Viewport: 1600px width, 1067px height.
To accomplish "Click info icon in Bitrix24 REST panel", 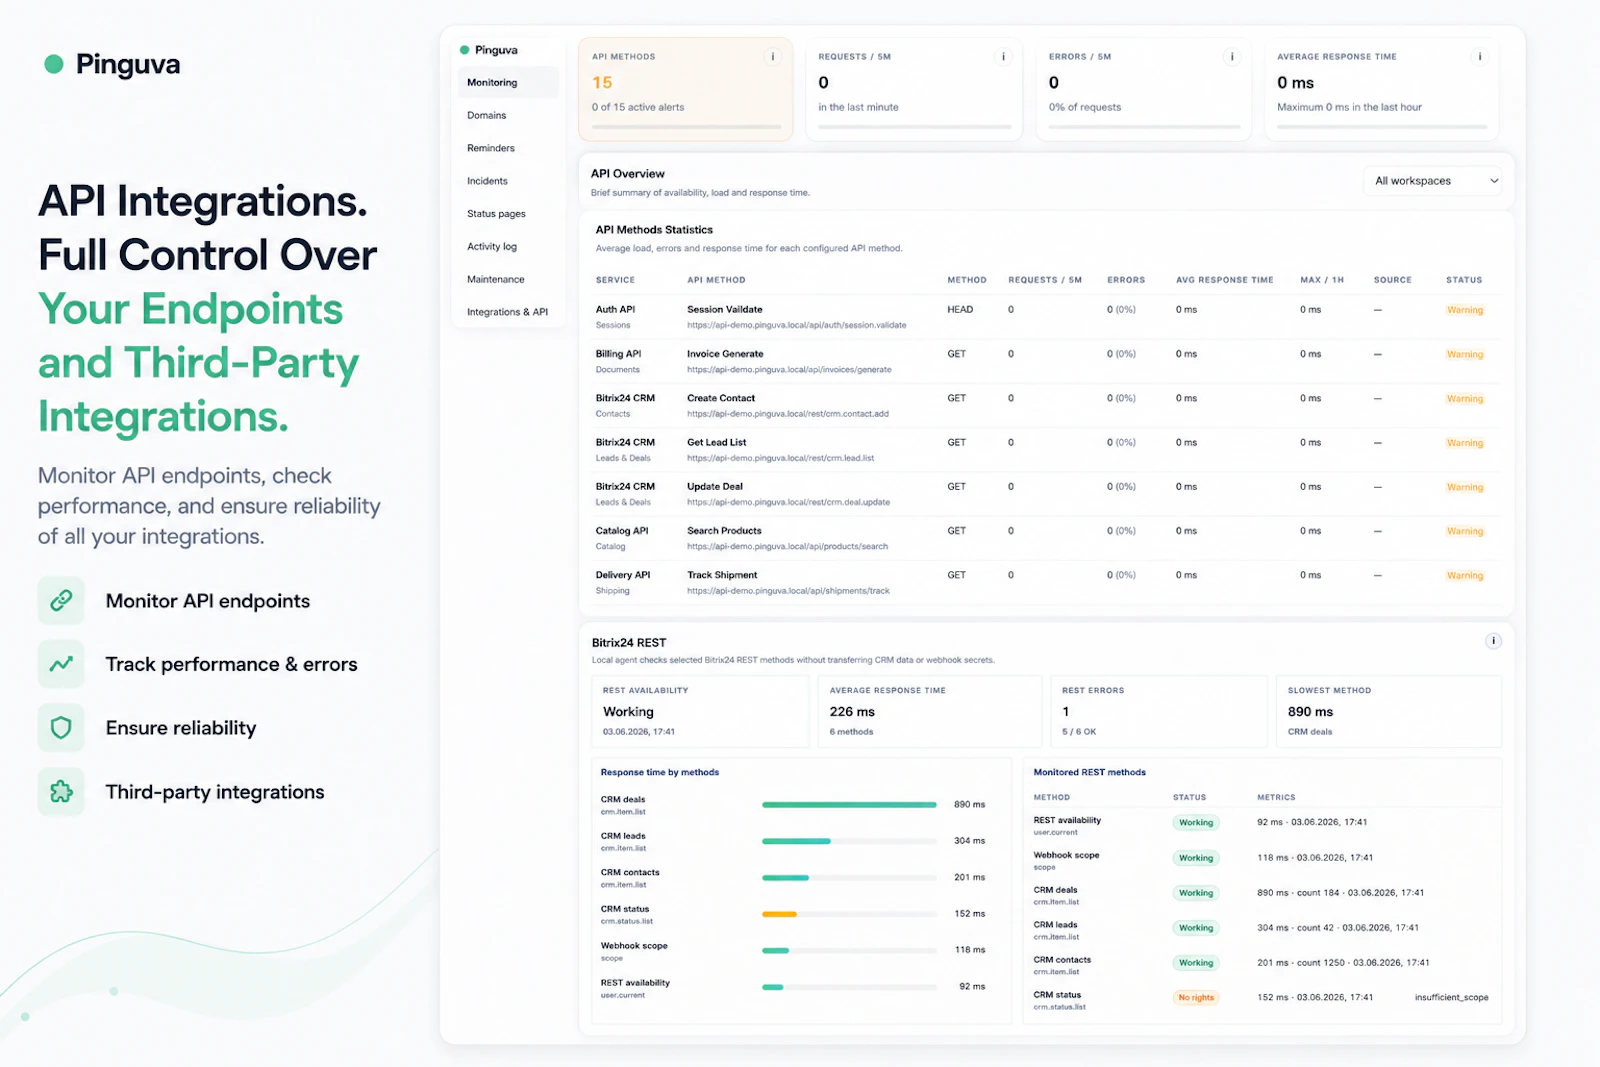I will click(x=1493, y=641).
